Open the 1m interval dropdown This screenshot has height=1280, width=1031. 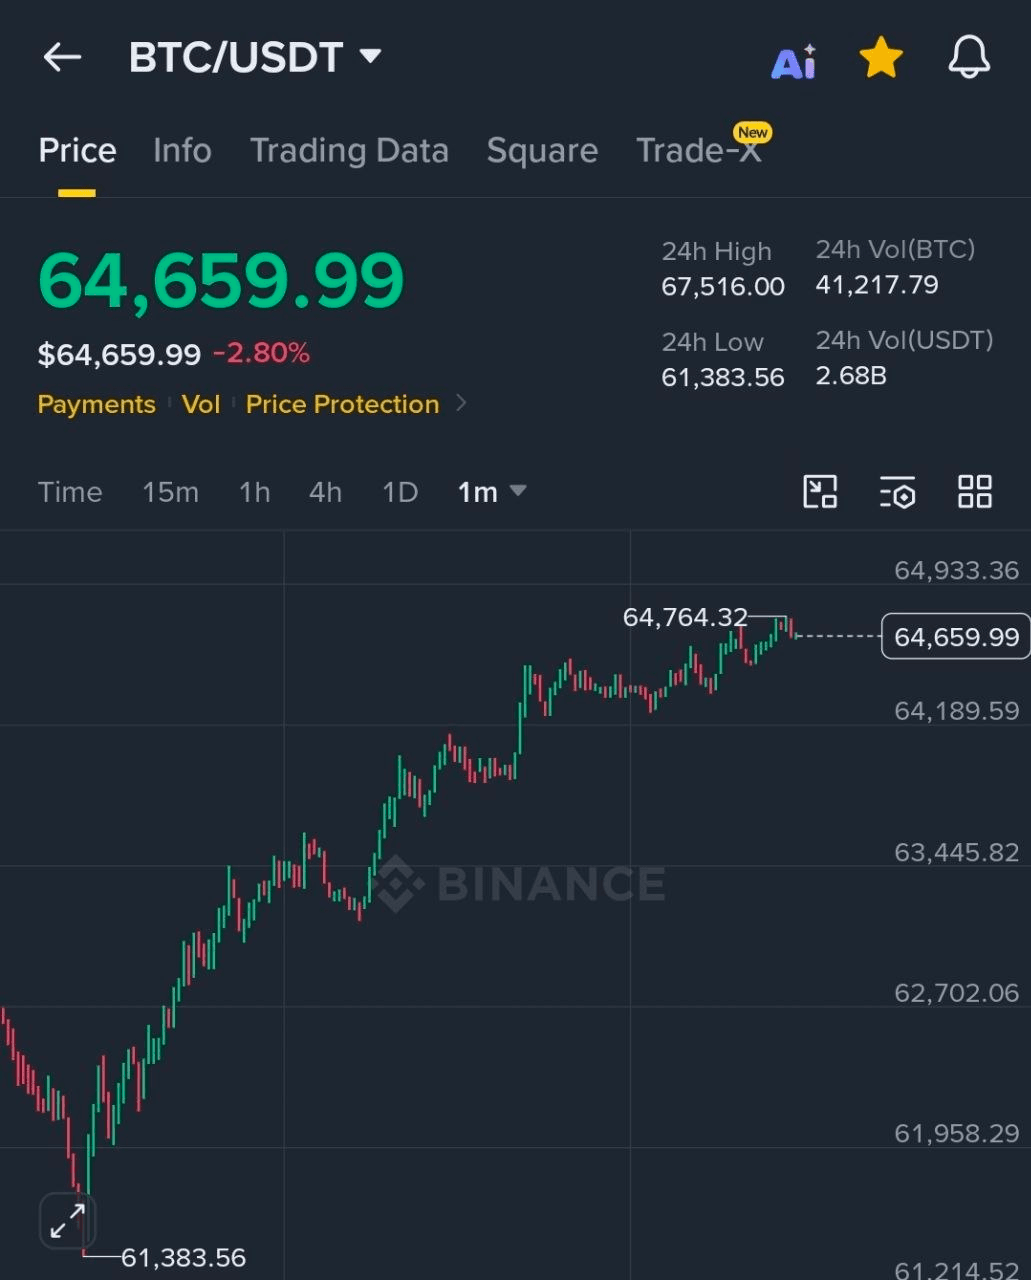pos(491,492)
